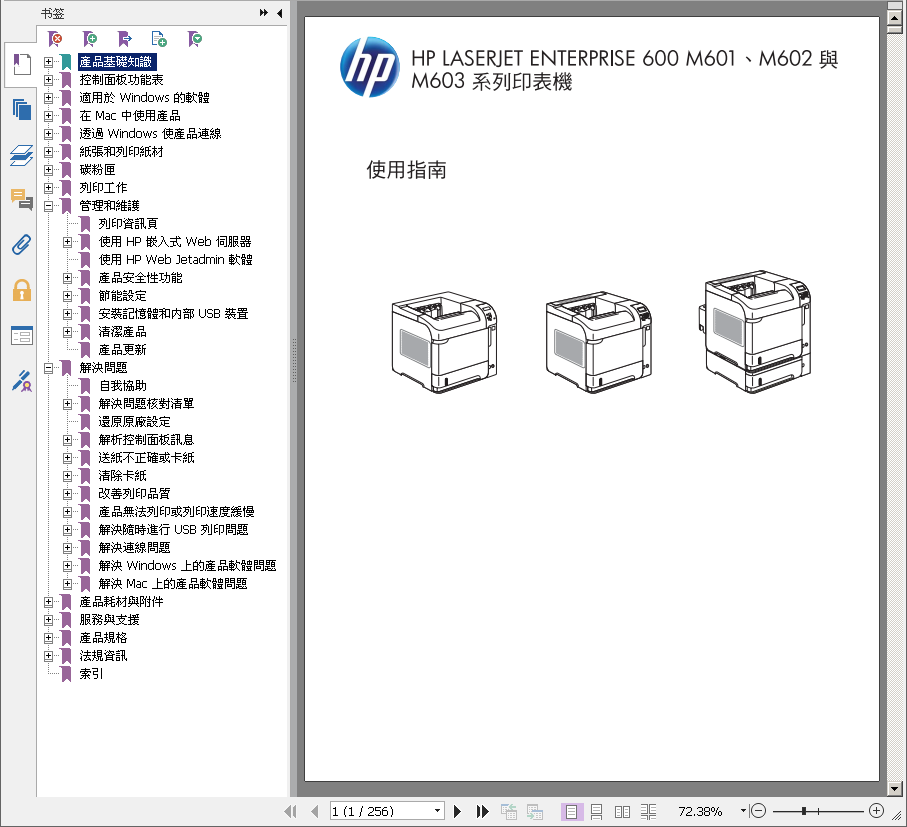907x827 pixels.
Task: Select continuous page view mode
Action: pyautogui.click(x=596, y=811)
